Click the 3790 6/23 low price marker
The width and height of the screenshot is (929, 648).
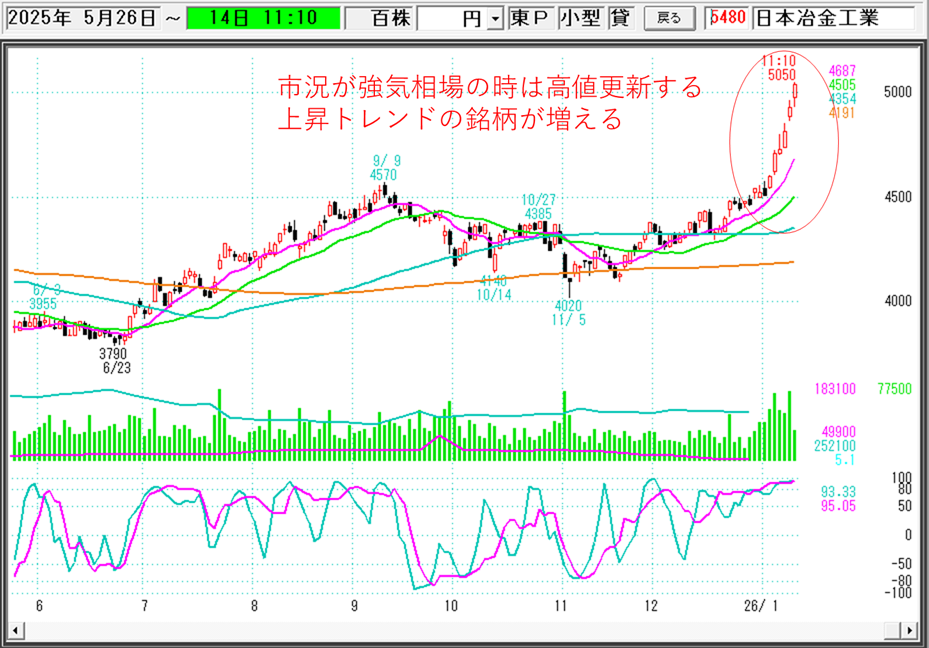click(x=117, y=360)
